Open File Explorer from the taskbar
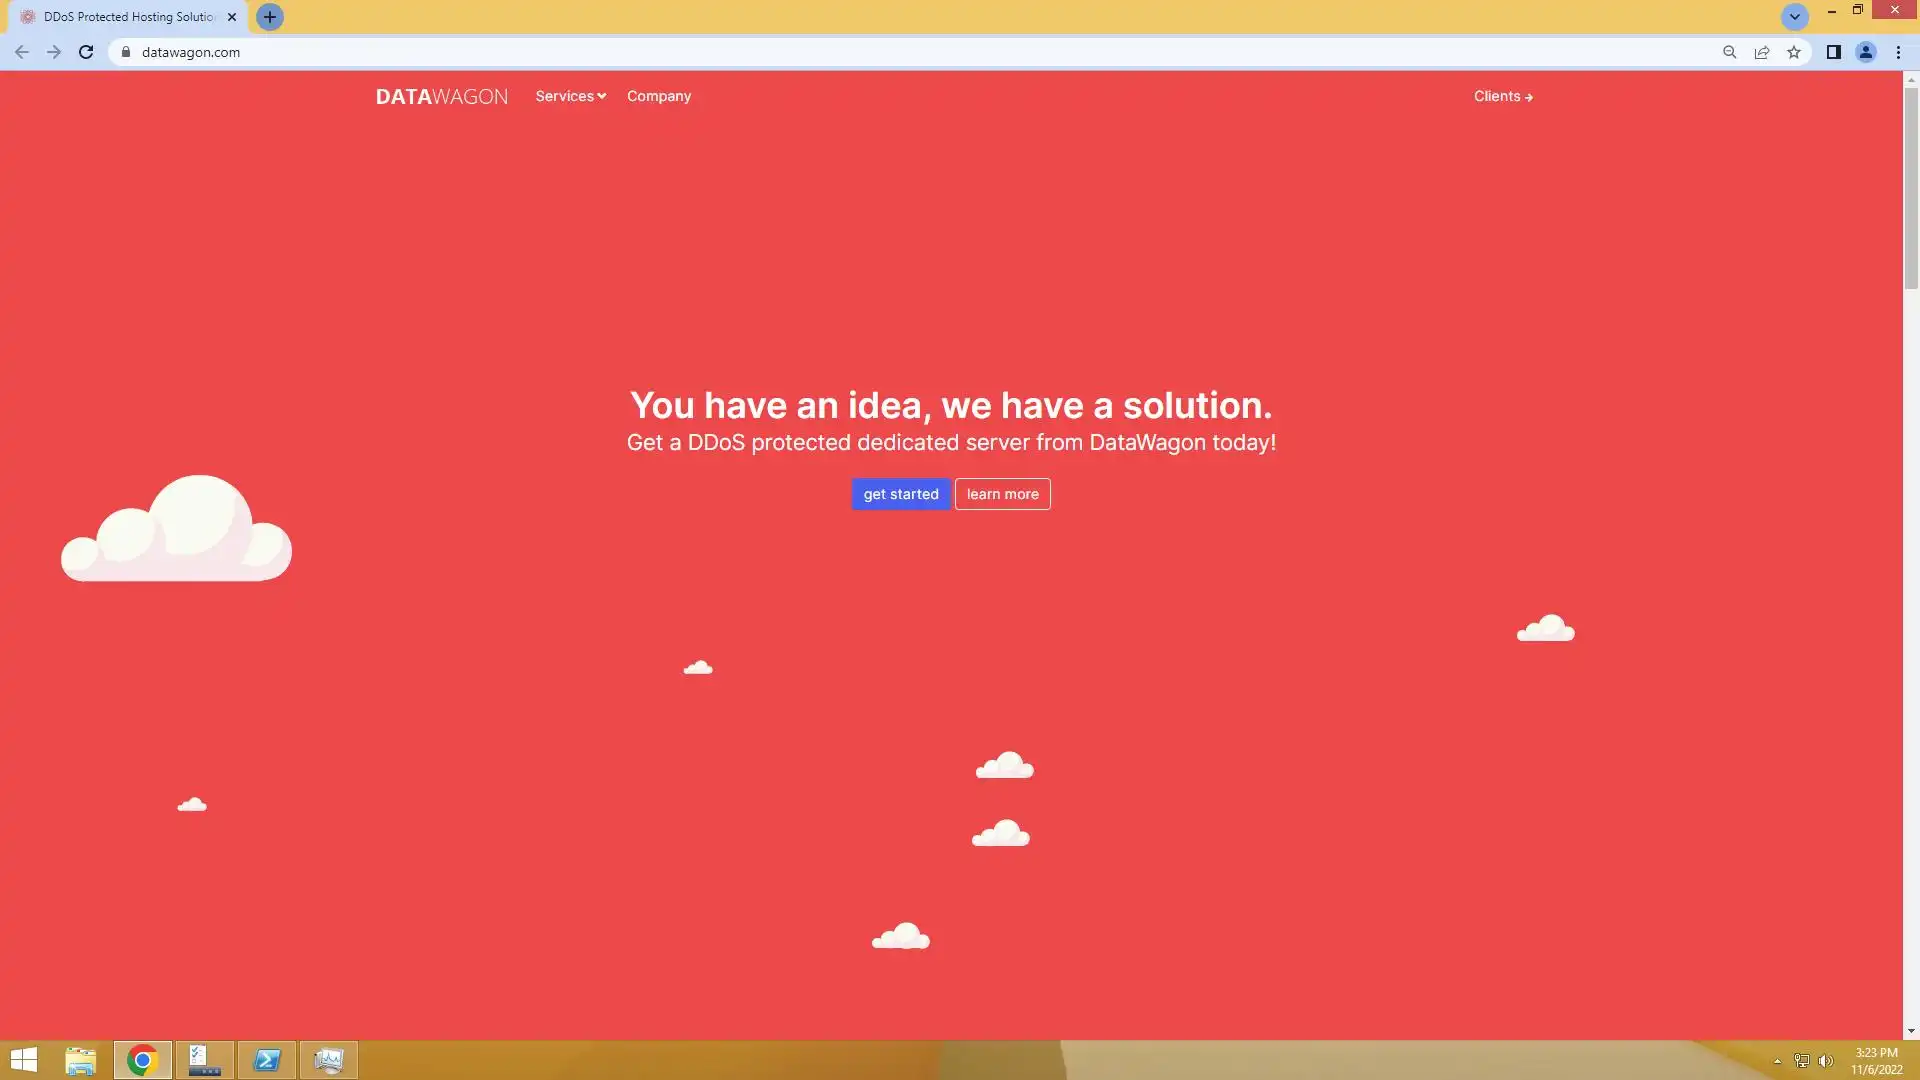Image resolution: width=1920 pixels, height=1080 pixels. point(80,1060)
